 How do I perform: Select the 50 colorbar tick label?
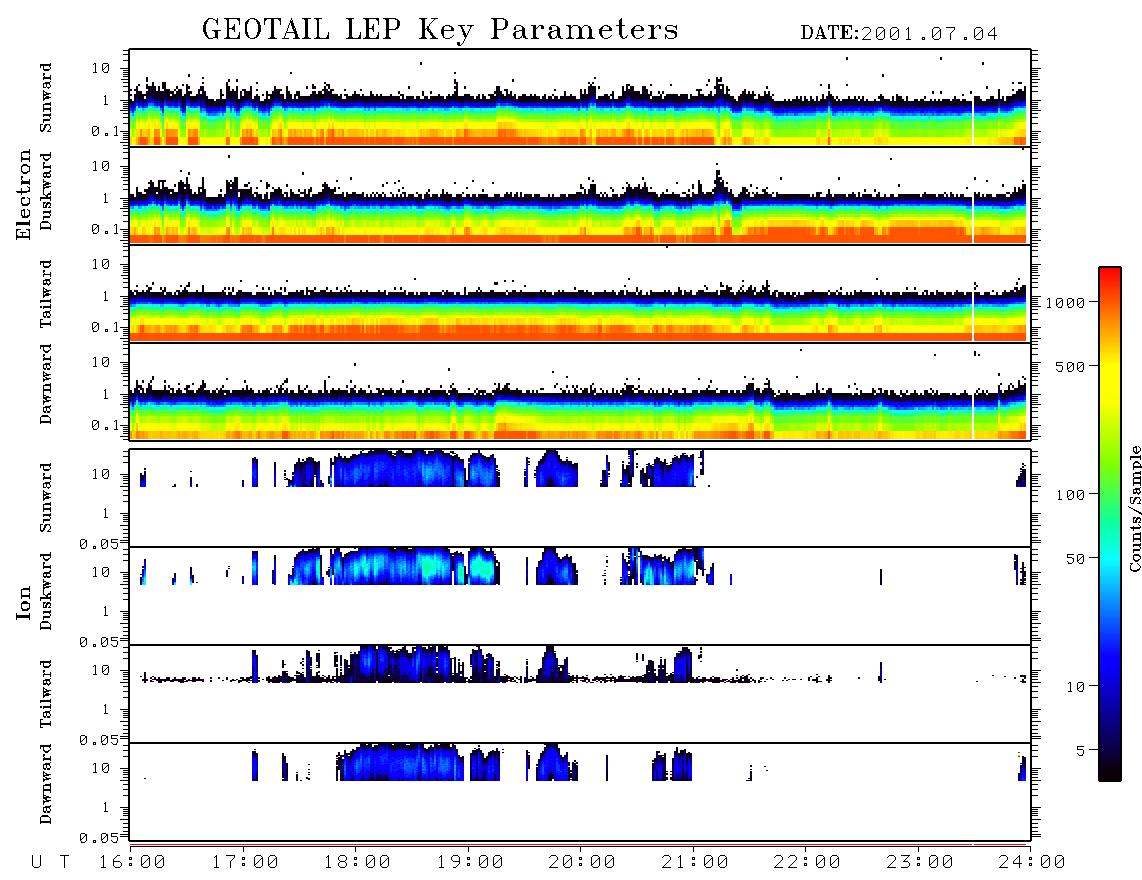1075,559
